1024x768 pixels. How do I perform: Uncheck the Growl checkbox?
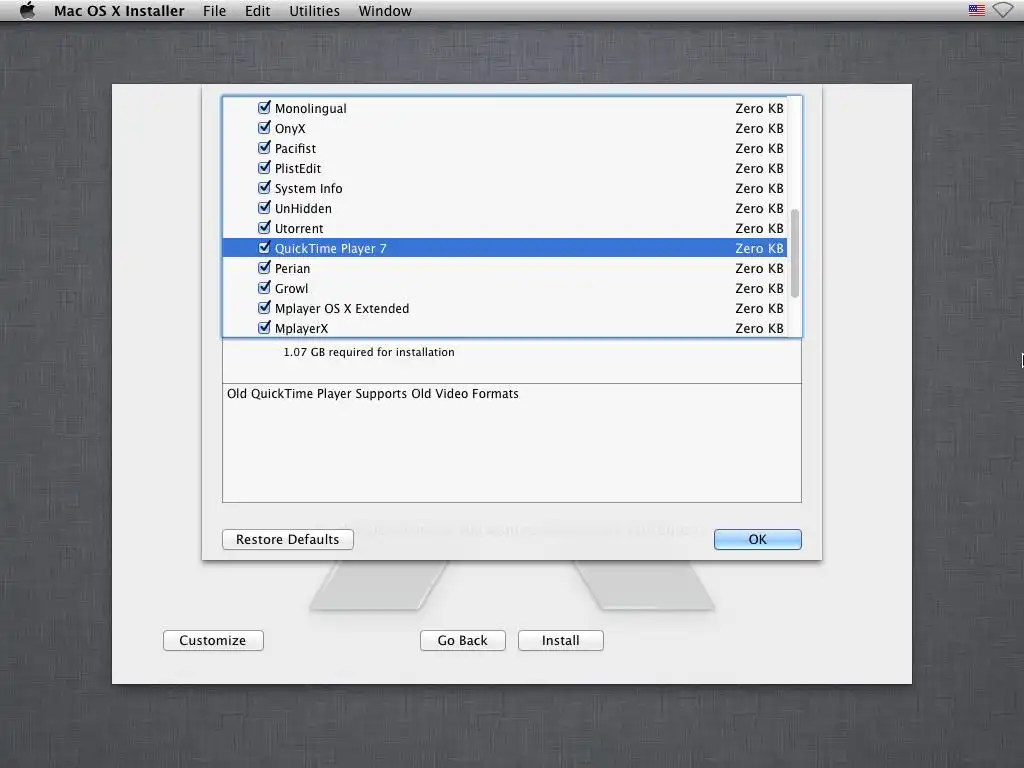[x=264, y=288]
